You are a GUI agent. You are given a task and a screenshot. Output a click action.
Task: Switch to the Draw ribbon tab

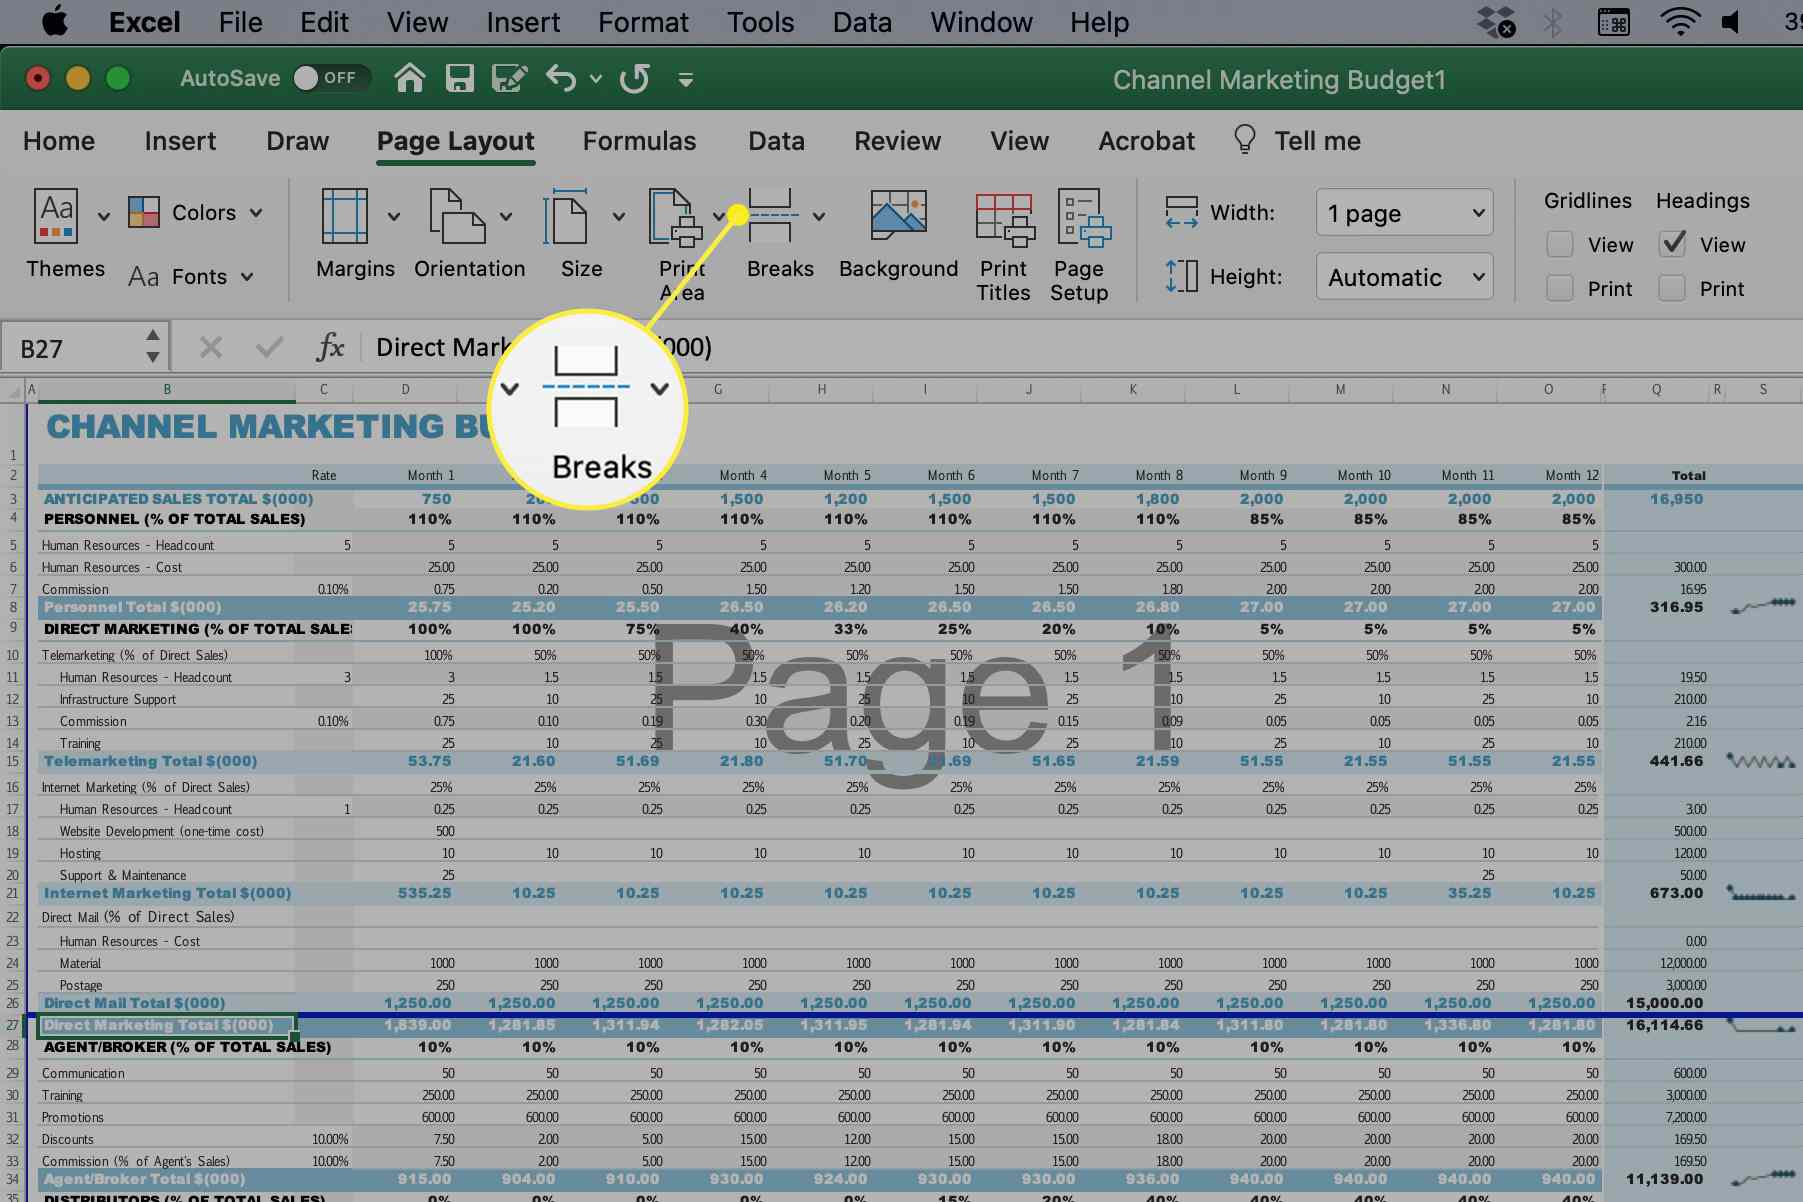(298, 141)
